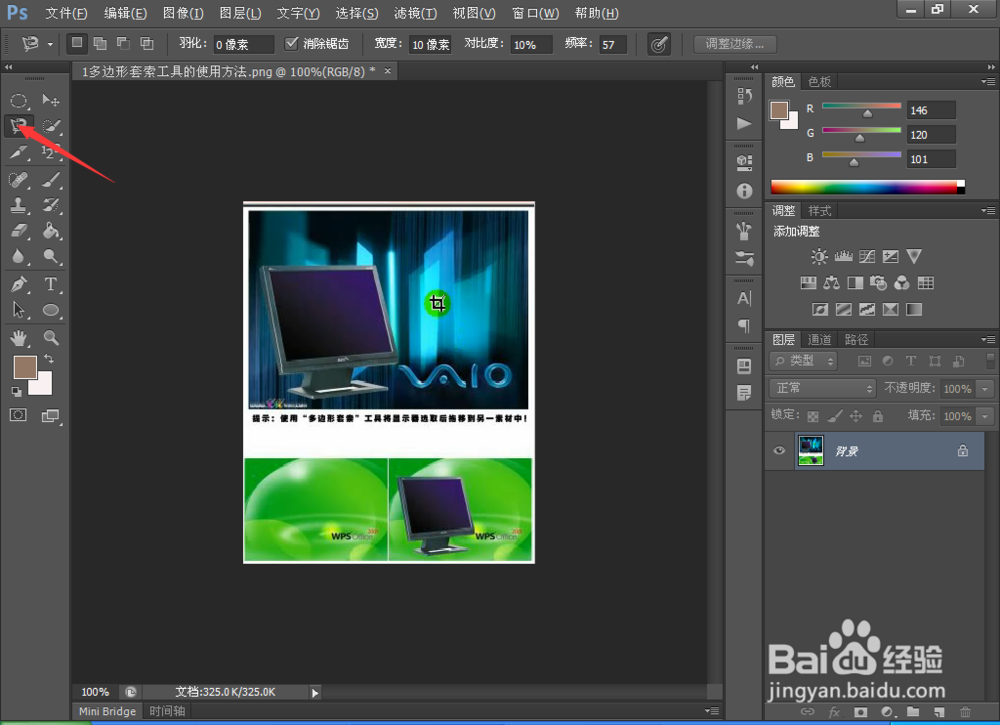Collapse the toolbox panel arrows
This screenshot has height=725, width=1000.
point(8,67)
